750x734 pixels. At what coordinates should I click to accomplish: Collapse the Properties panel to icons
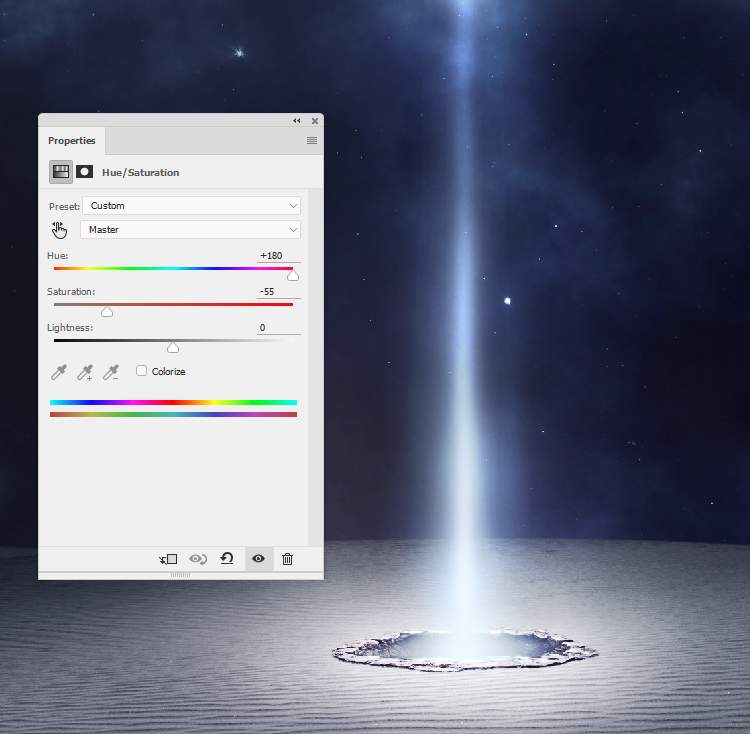click(297, 121)
